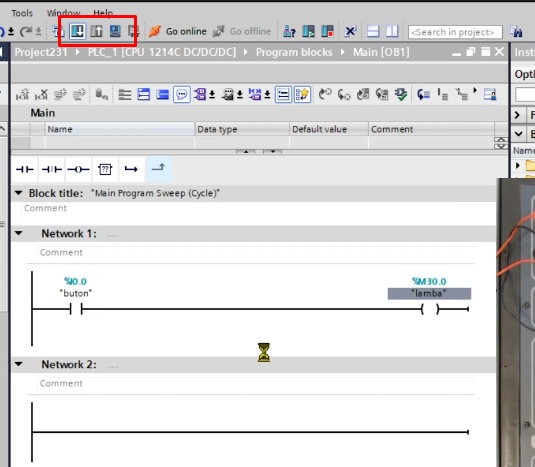
Task: Click the Compile toolbar icon
Action: pyautogui.click(x=58, y=31)
